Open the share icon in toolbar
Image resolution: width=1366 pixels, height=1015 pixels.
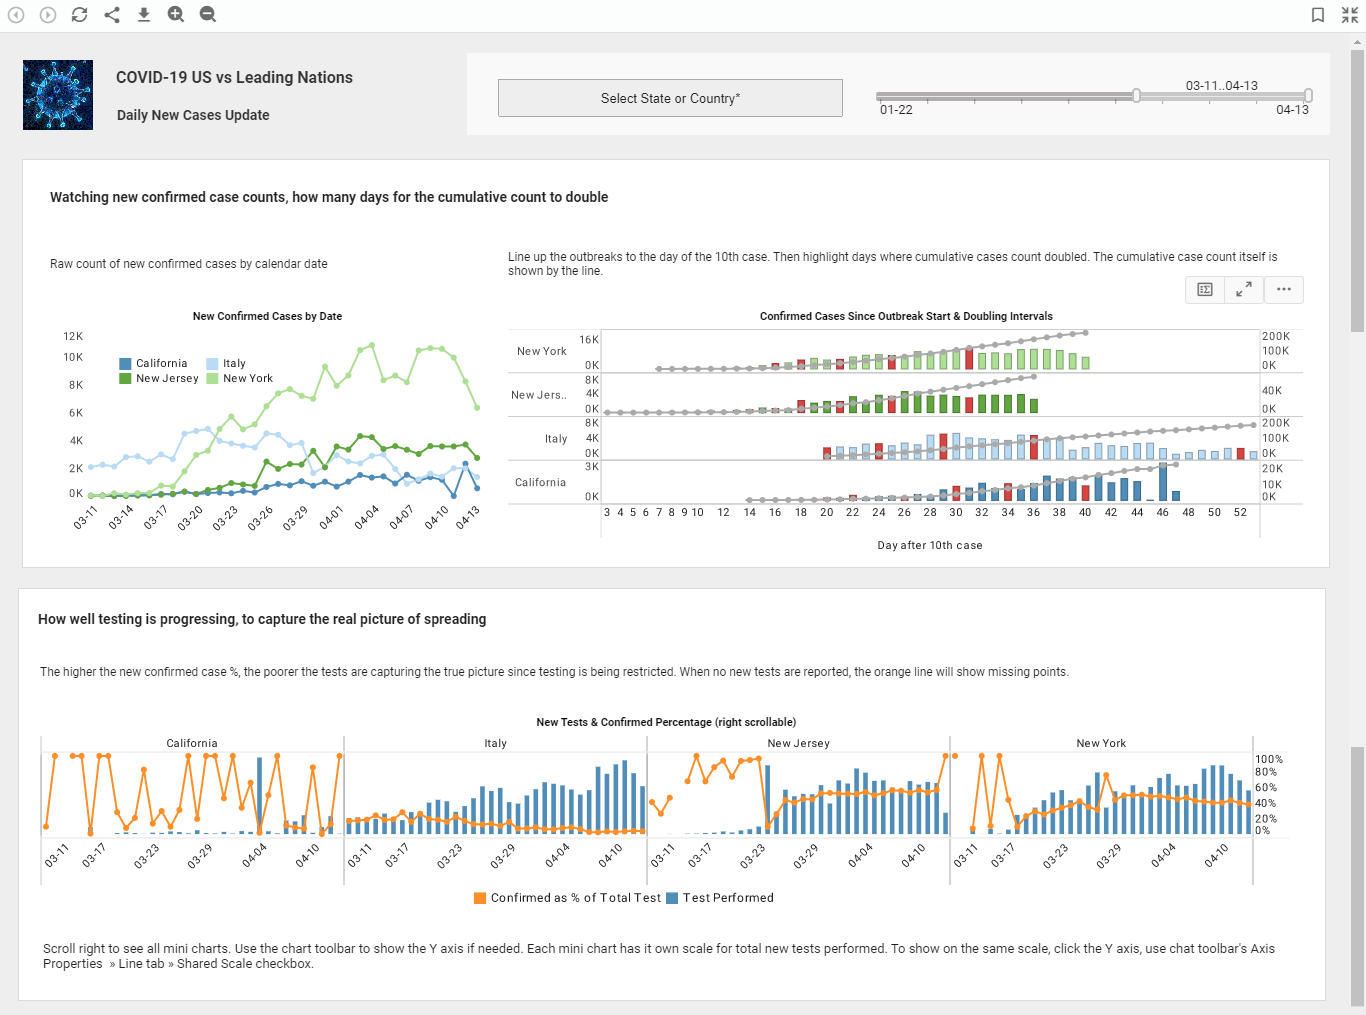point(112,15)
